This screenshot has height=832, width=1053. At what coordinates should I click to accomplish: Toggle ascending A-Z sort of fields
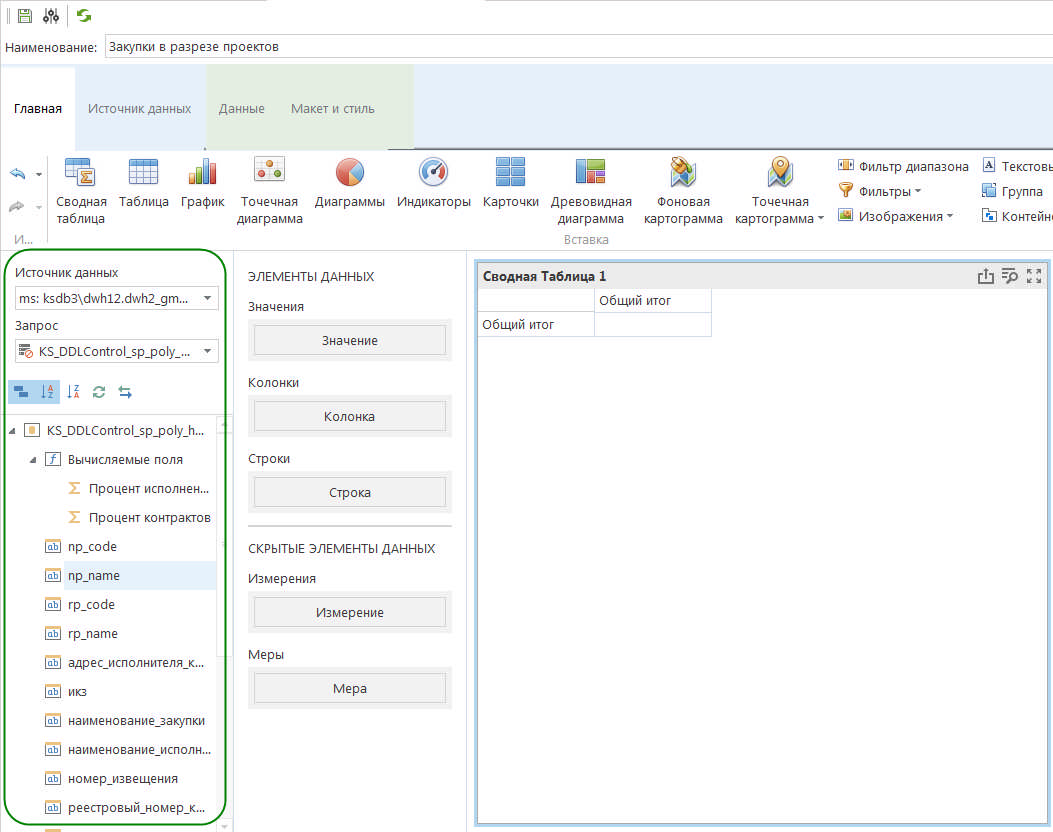tap(47, 392)
